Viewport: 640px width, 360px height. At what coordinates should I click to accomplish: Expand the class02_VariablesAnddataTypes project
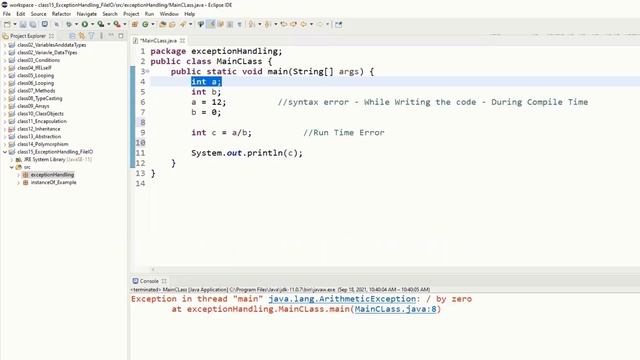[5, 45]
